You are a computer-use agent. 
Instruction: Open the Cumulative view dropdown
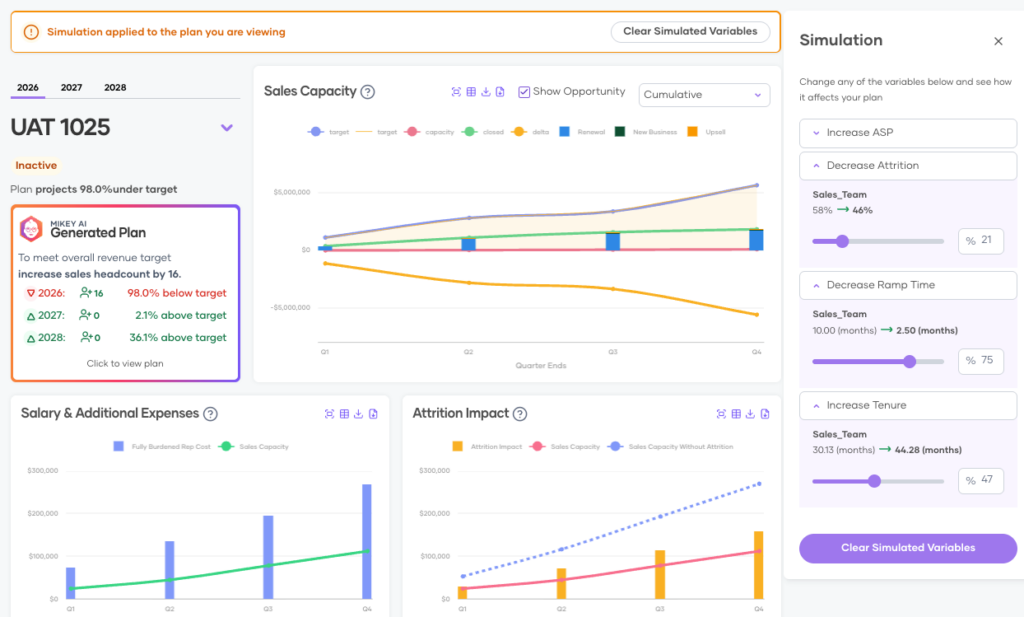coord(704,95)
